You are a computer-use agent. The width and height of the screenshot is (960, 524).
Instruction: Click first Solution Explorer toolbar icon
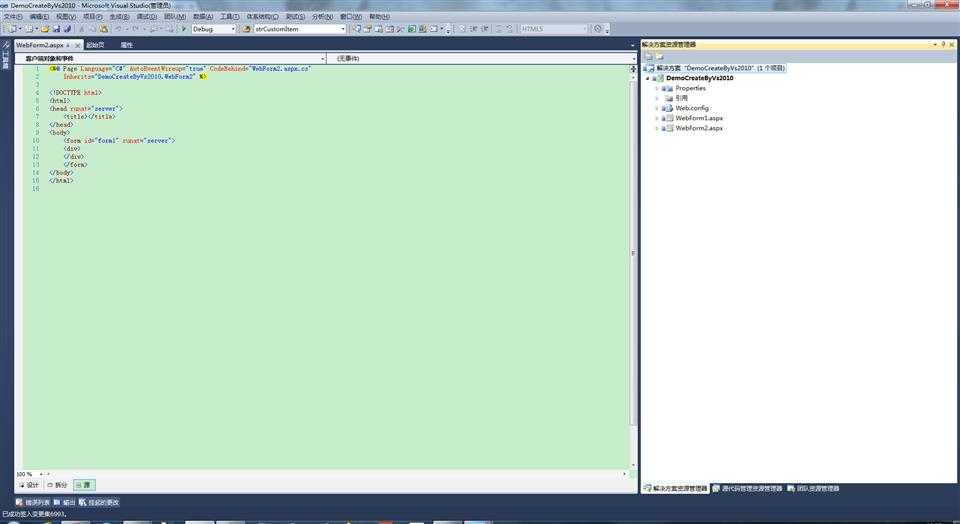pos(649,56)
